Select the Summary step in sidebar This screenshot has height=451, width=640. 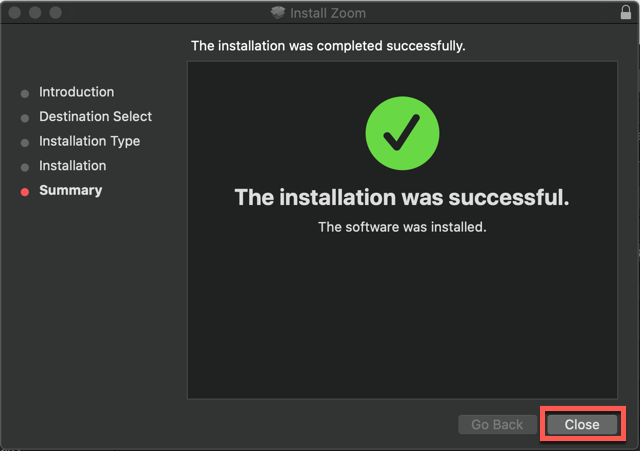pos(71,190)
